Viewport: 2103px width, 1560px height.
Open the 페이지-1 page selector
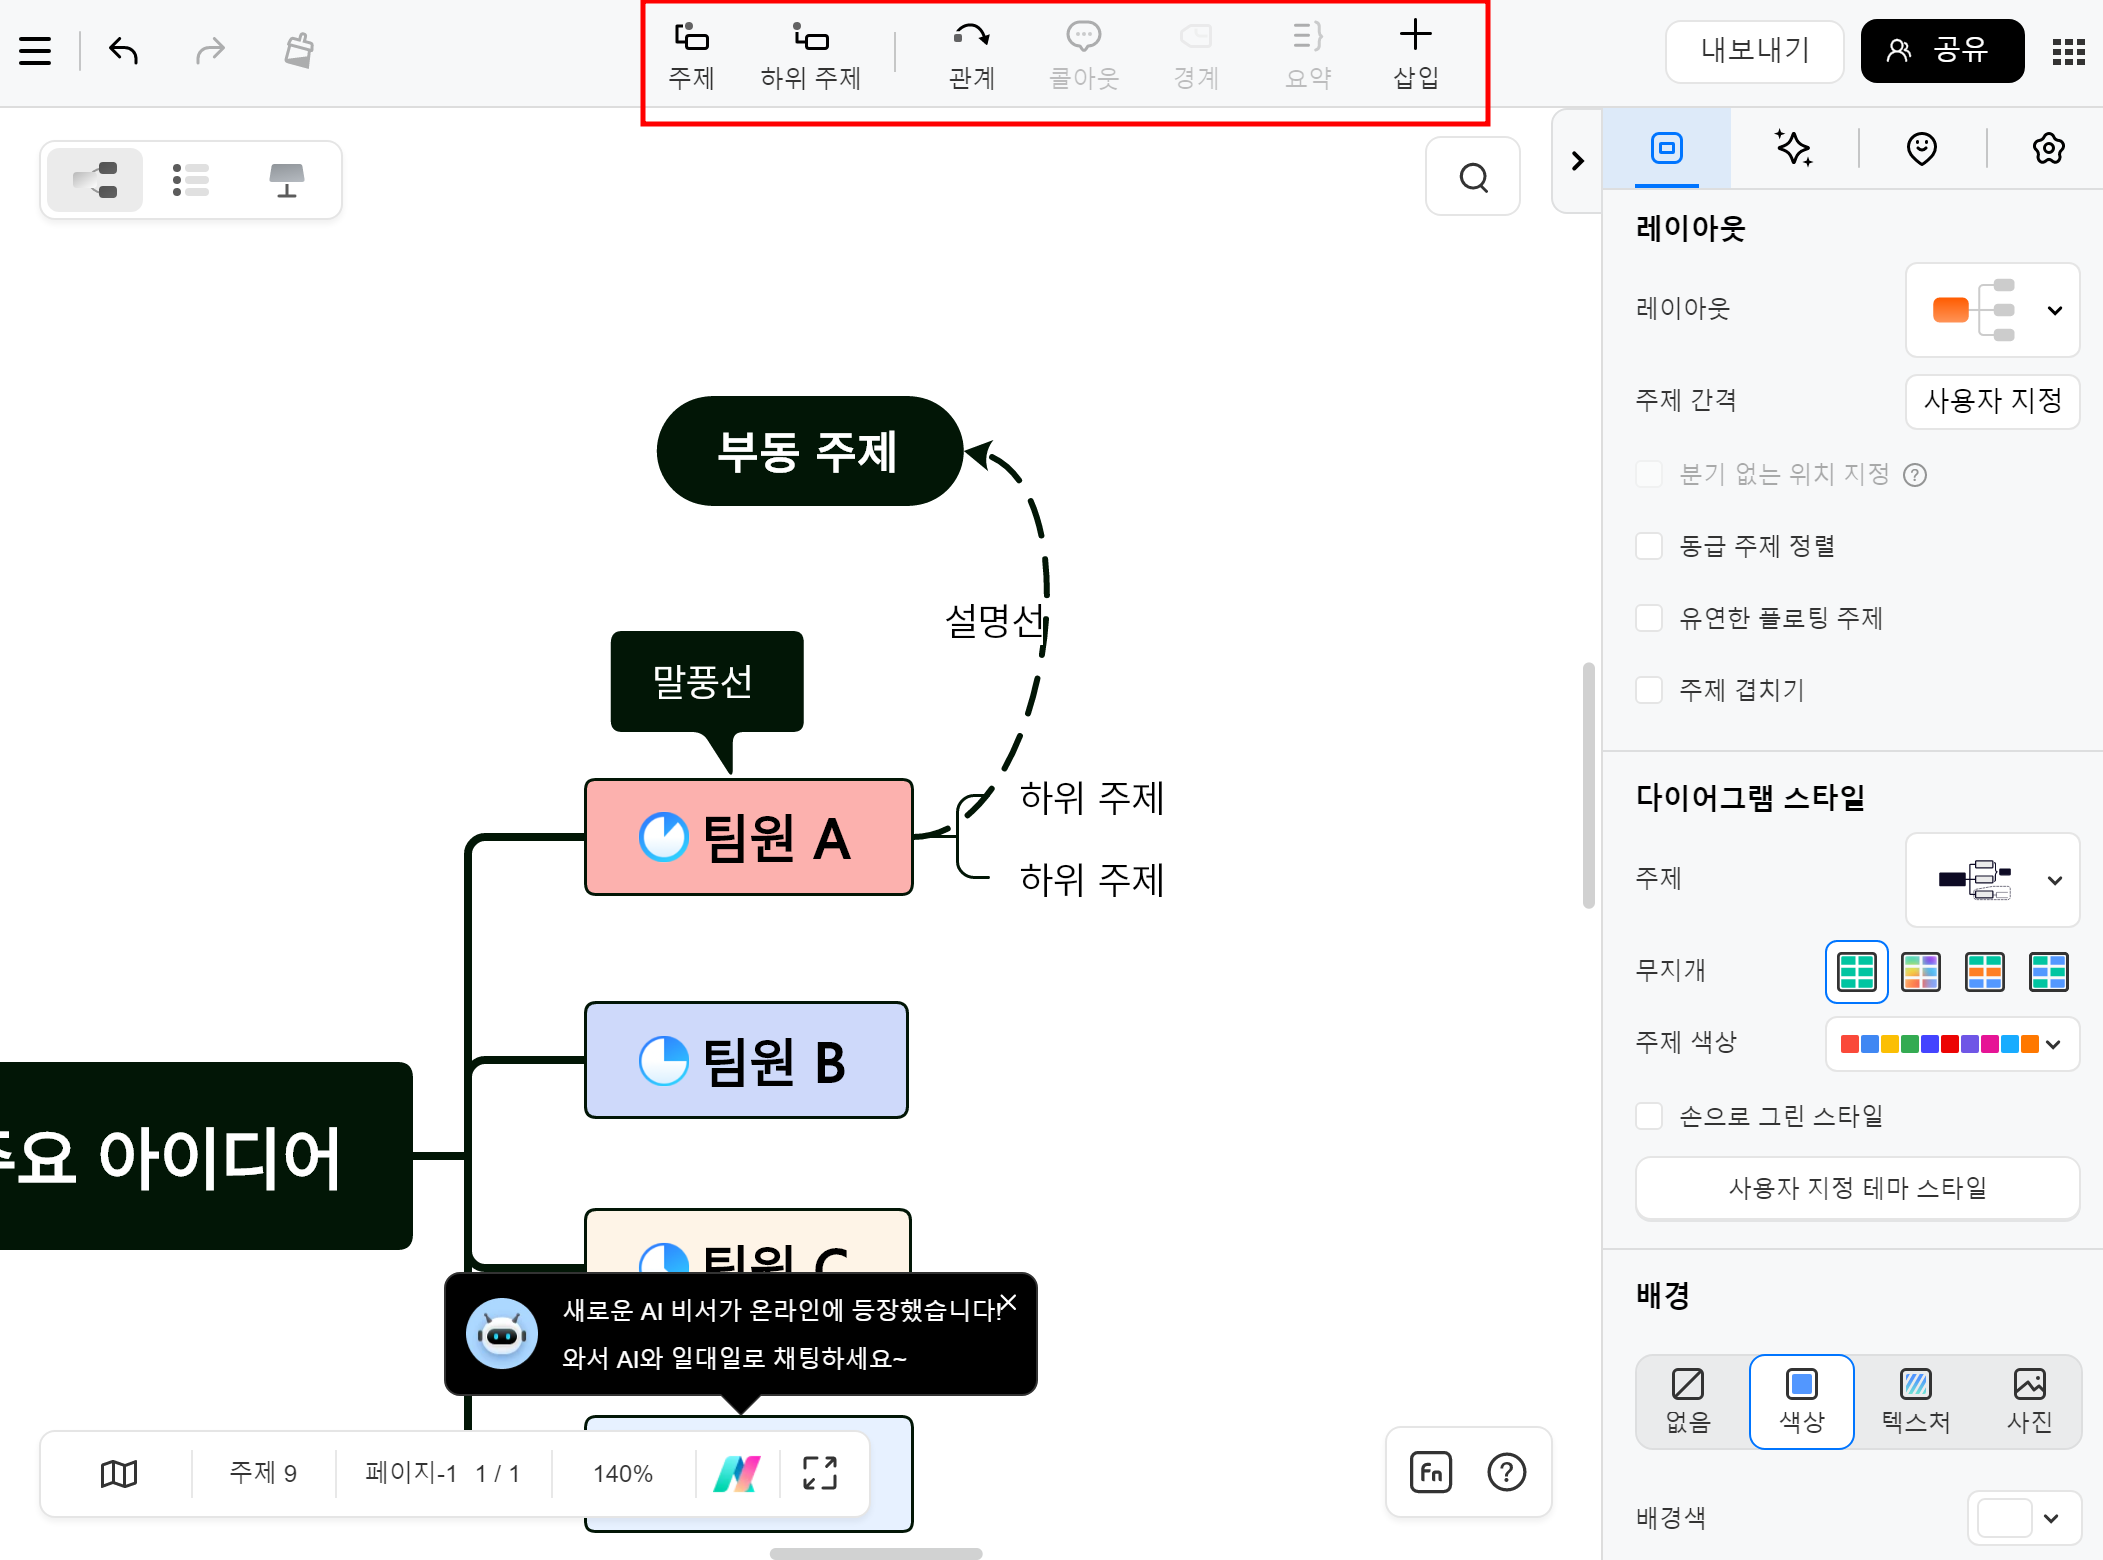coord(442,1473)
